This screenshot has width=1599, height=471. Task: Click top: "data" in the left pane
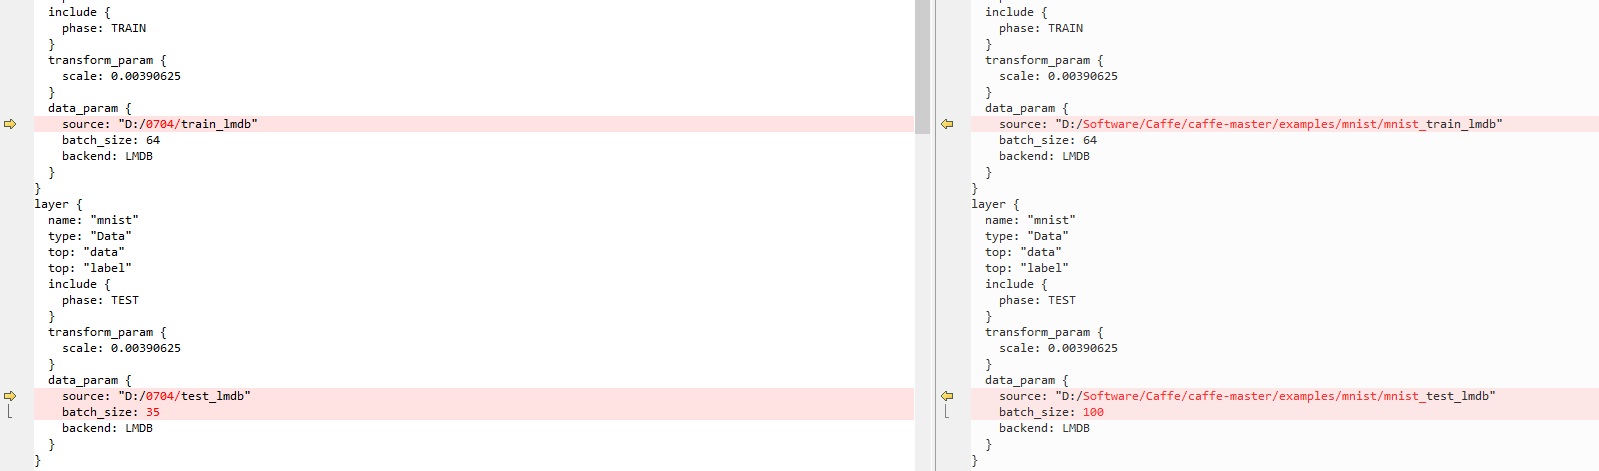click(86, 252)
